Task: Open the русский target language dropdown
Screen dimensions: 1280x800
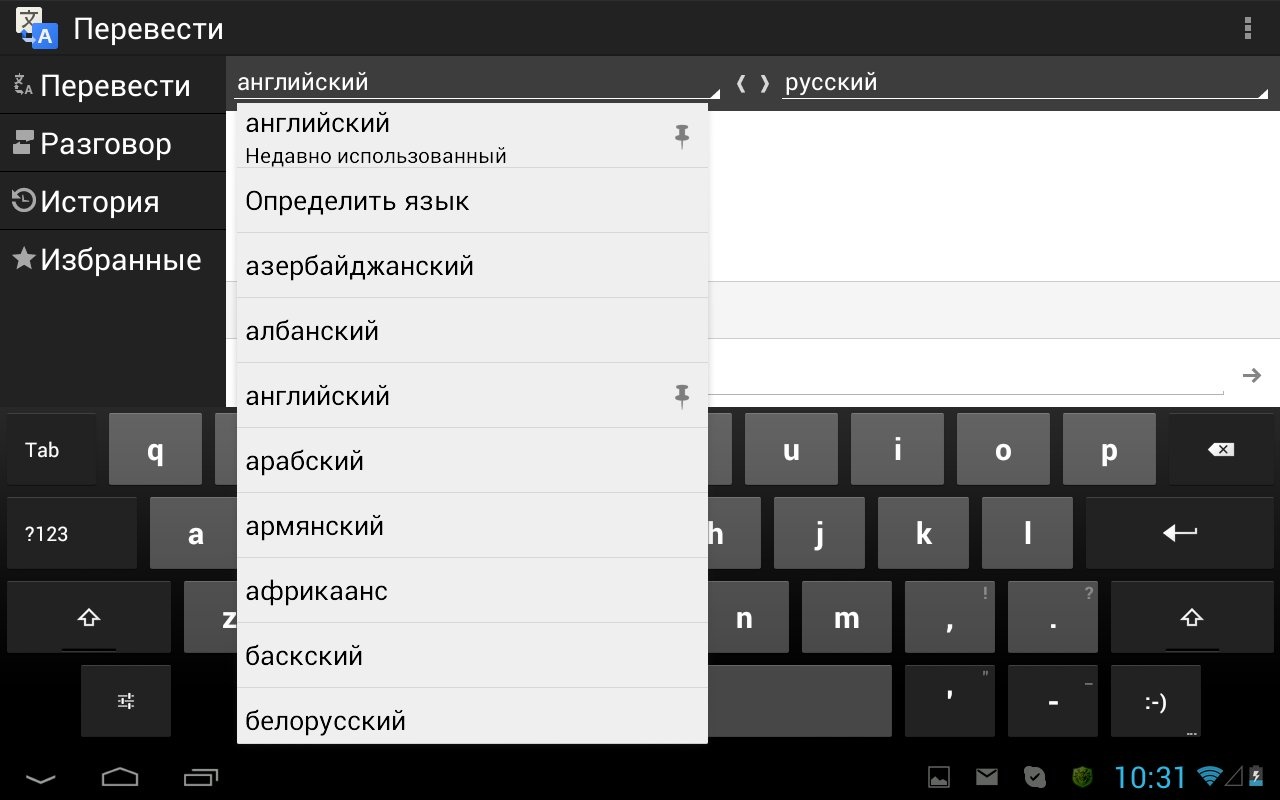Action: point(1024,83)
